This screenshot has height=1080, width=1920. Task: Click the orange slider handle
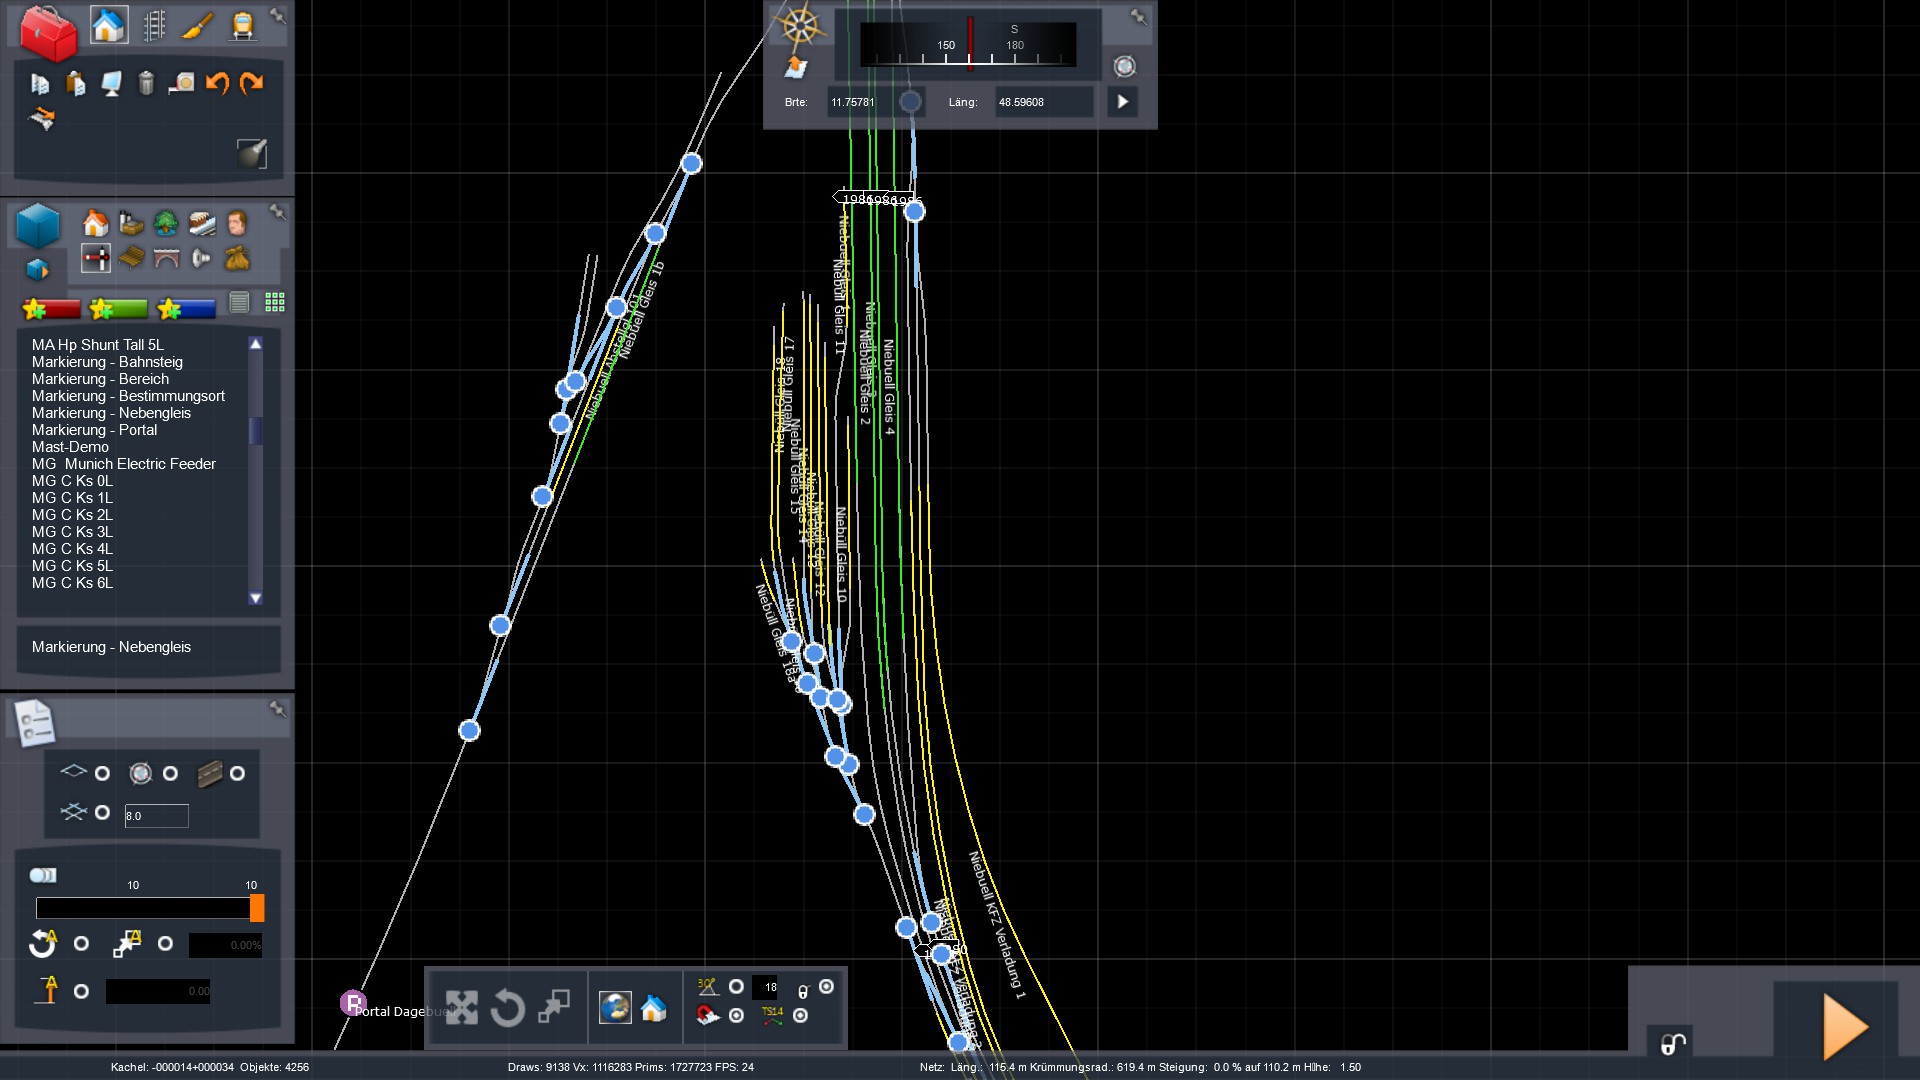257,908
